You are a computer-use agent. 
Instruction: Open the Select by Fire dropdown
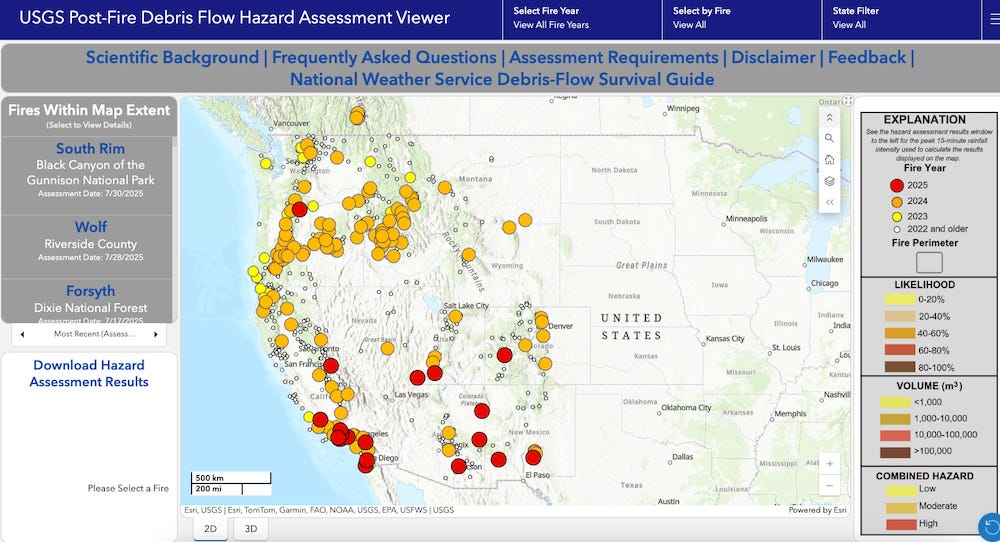pos(741,18)
